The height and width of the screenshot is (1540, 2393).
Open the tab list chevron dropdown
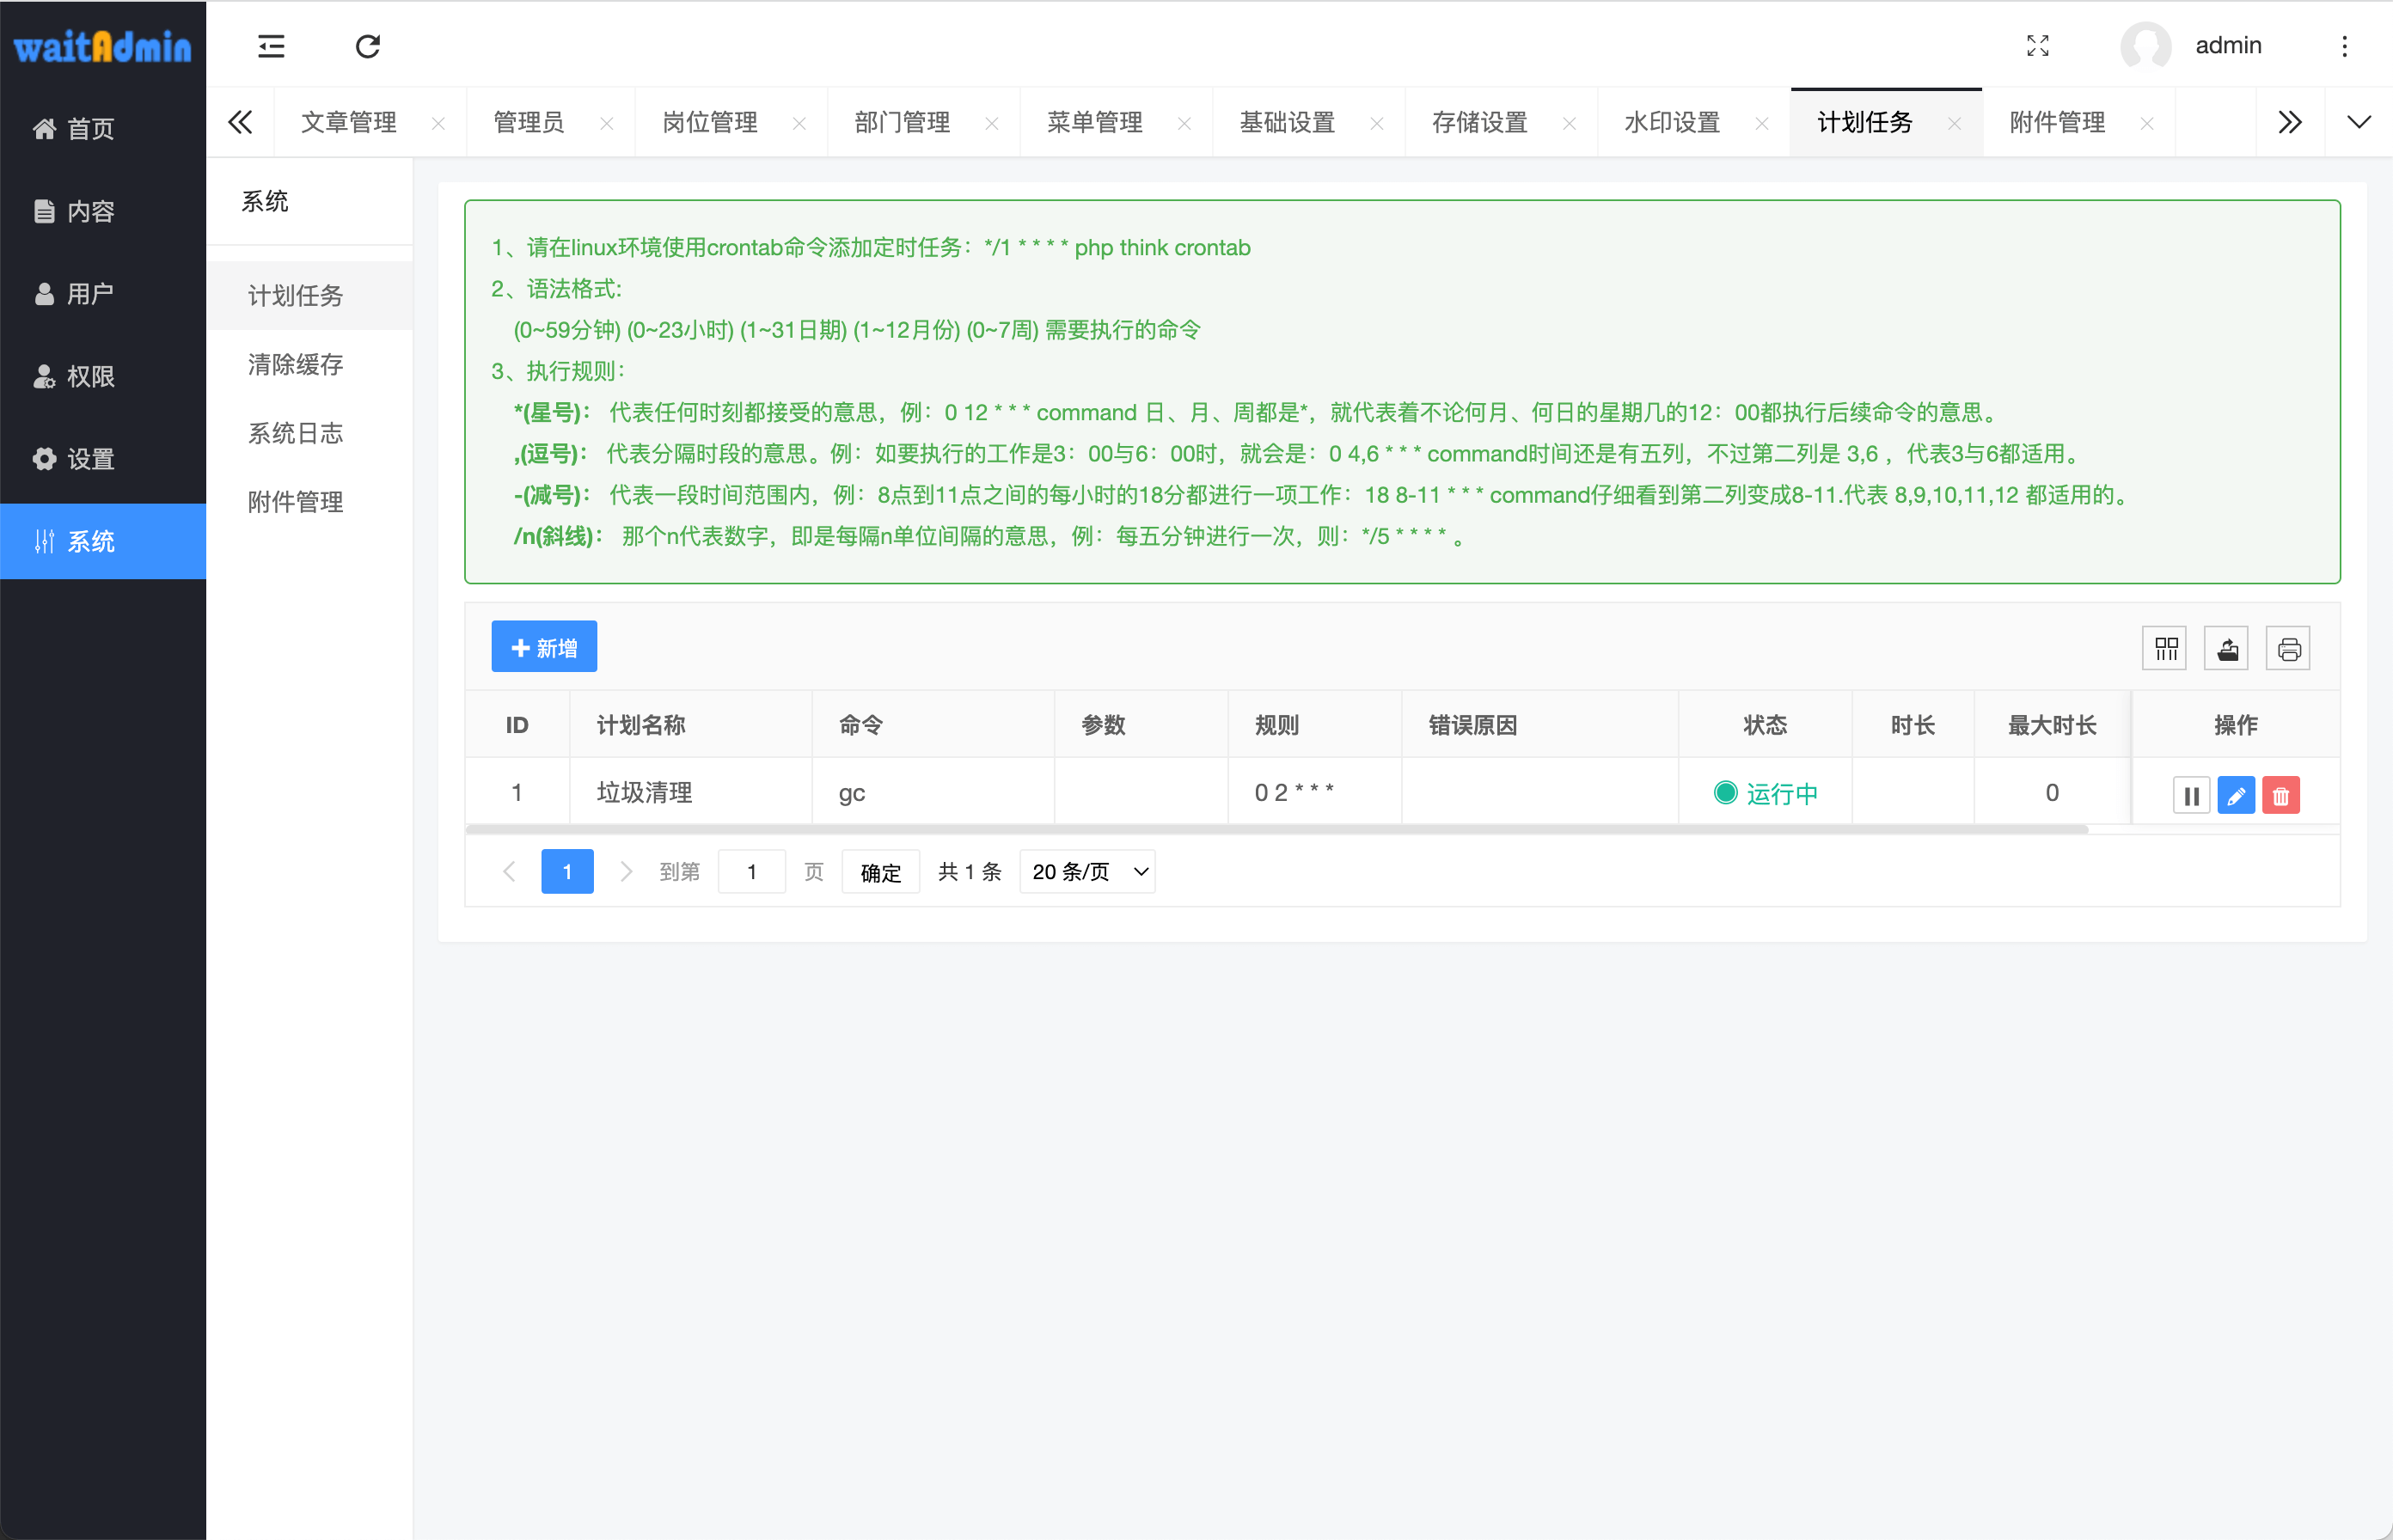pyautogui.click(x=2358, y=121)
